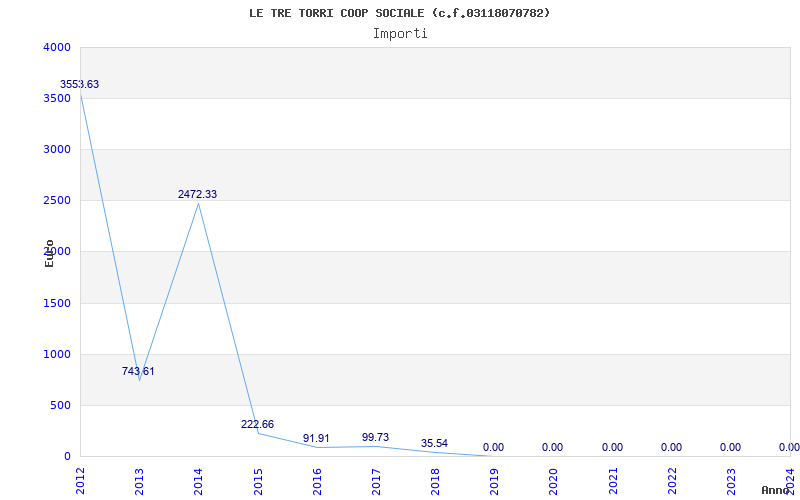This screenshot has height=500, width=800.
Task: Click the 2015 x-axis year label
Action: point(258,482)
